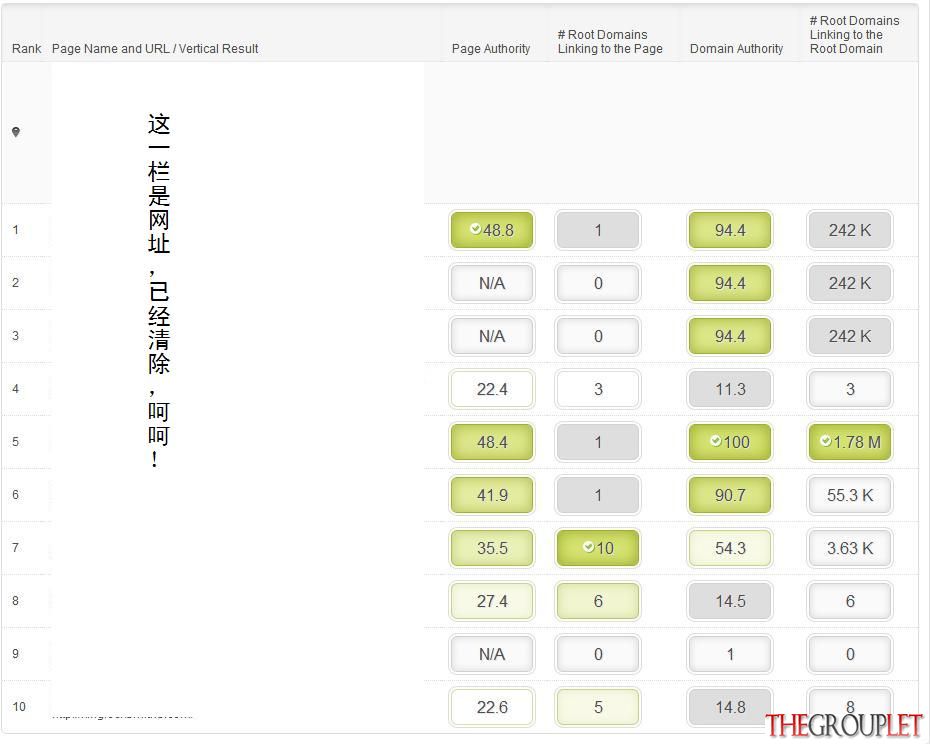
Task: Select the 41.9 Page Authority value
Action: point(492,495)
